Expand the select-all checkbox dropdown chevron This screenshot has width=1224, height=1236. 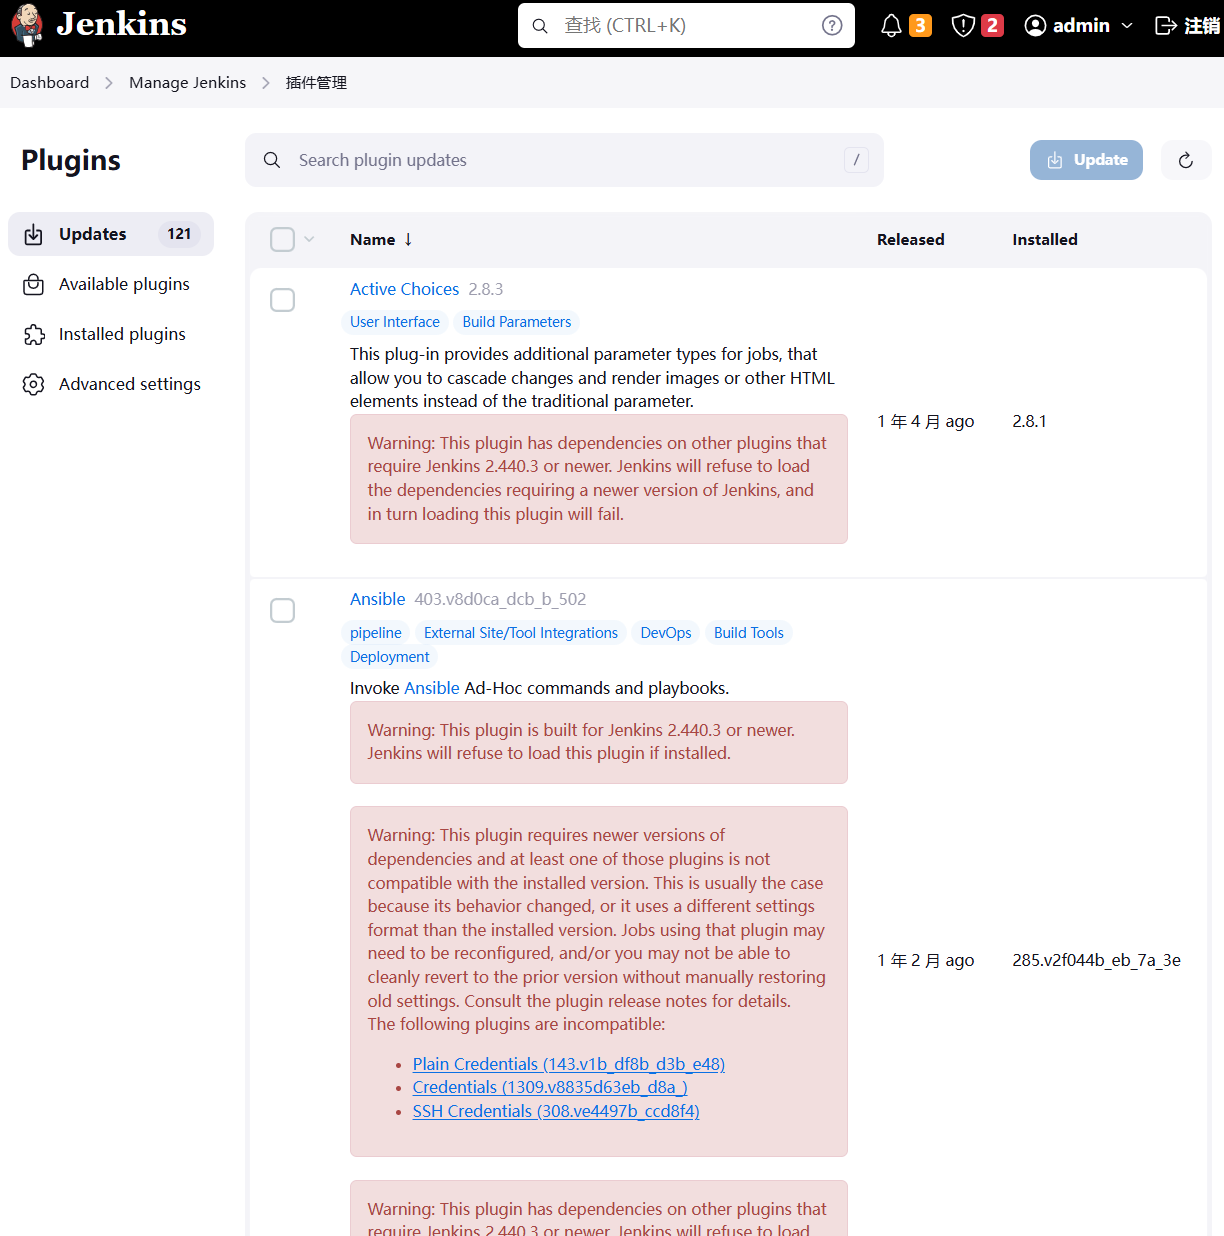[309, 239]
